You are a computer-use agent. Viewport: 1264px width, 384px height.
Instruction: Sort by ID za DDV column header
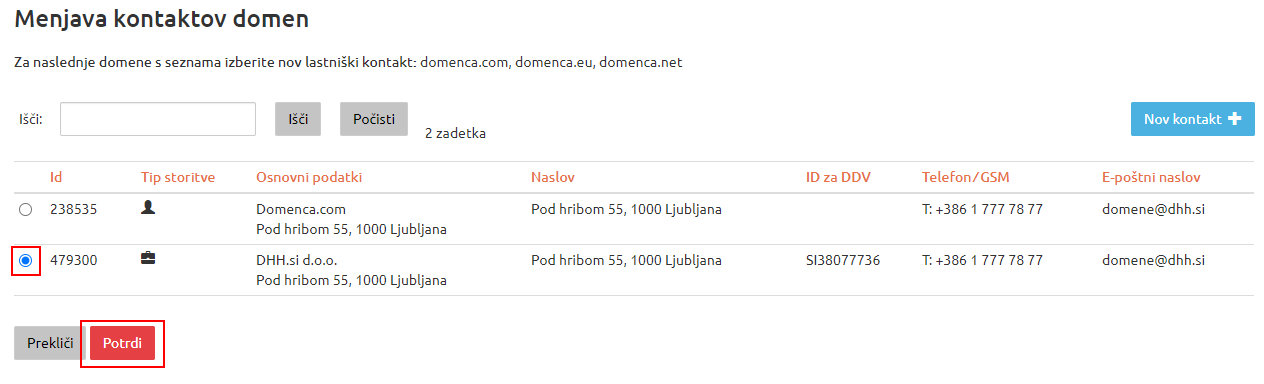click(x=838, y=177)
